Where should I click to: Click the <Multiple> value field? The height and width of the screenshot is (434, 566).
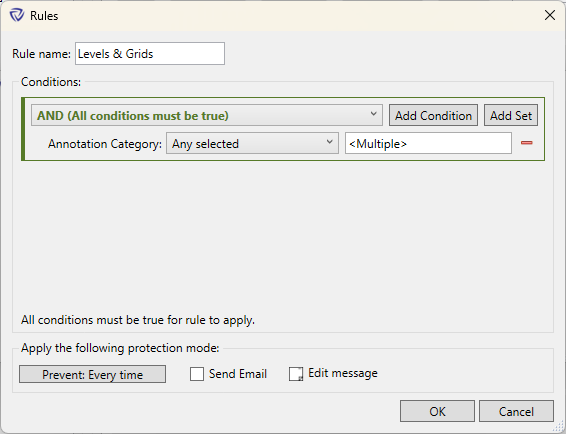pyautogui.click(x=428, y=143)
